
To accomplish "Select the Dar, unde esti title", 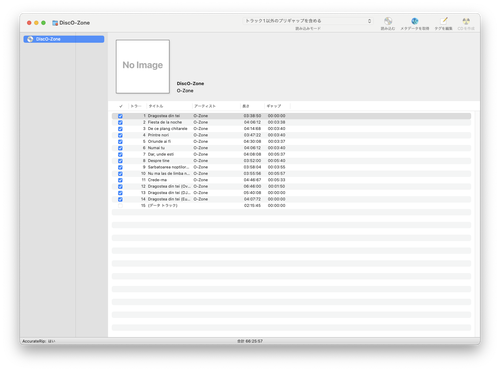I will click(x=161, y=154).
